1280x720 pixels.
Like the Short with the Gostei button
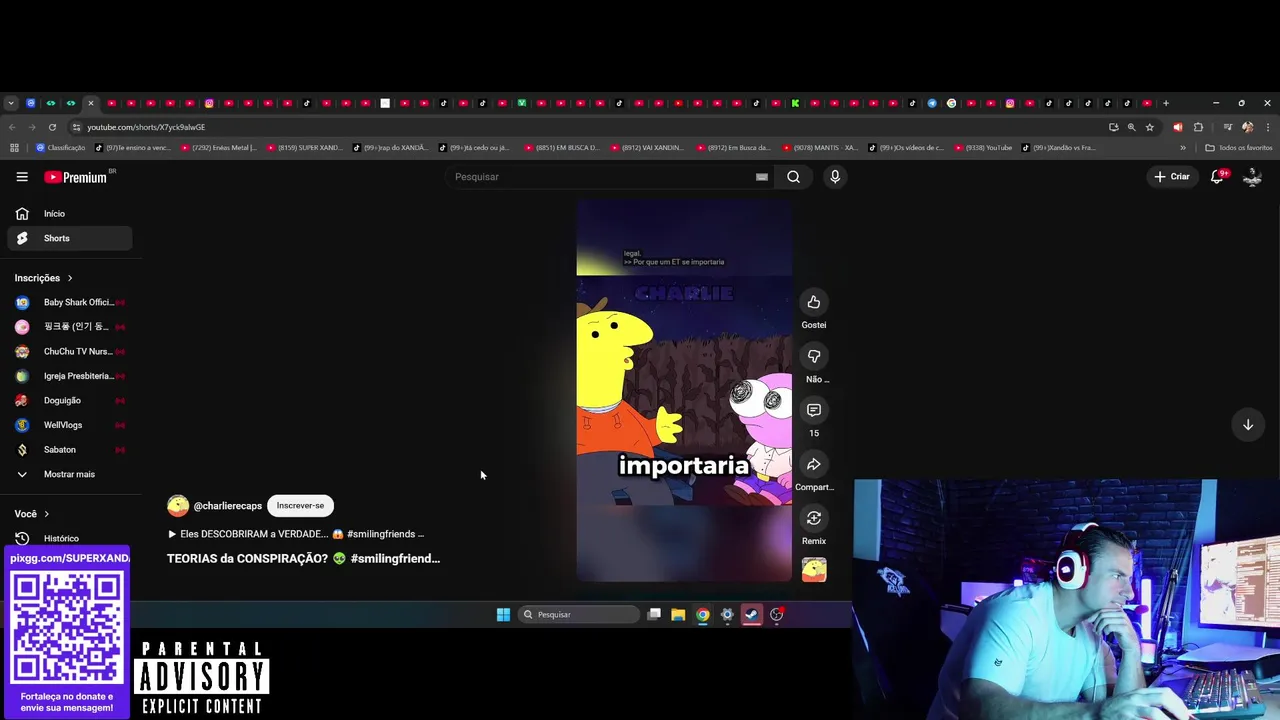pyautogui.click(x=814, y=302)
